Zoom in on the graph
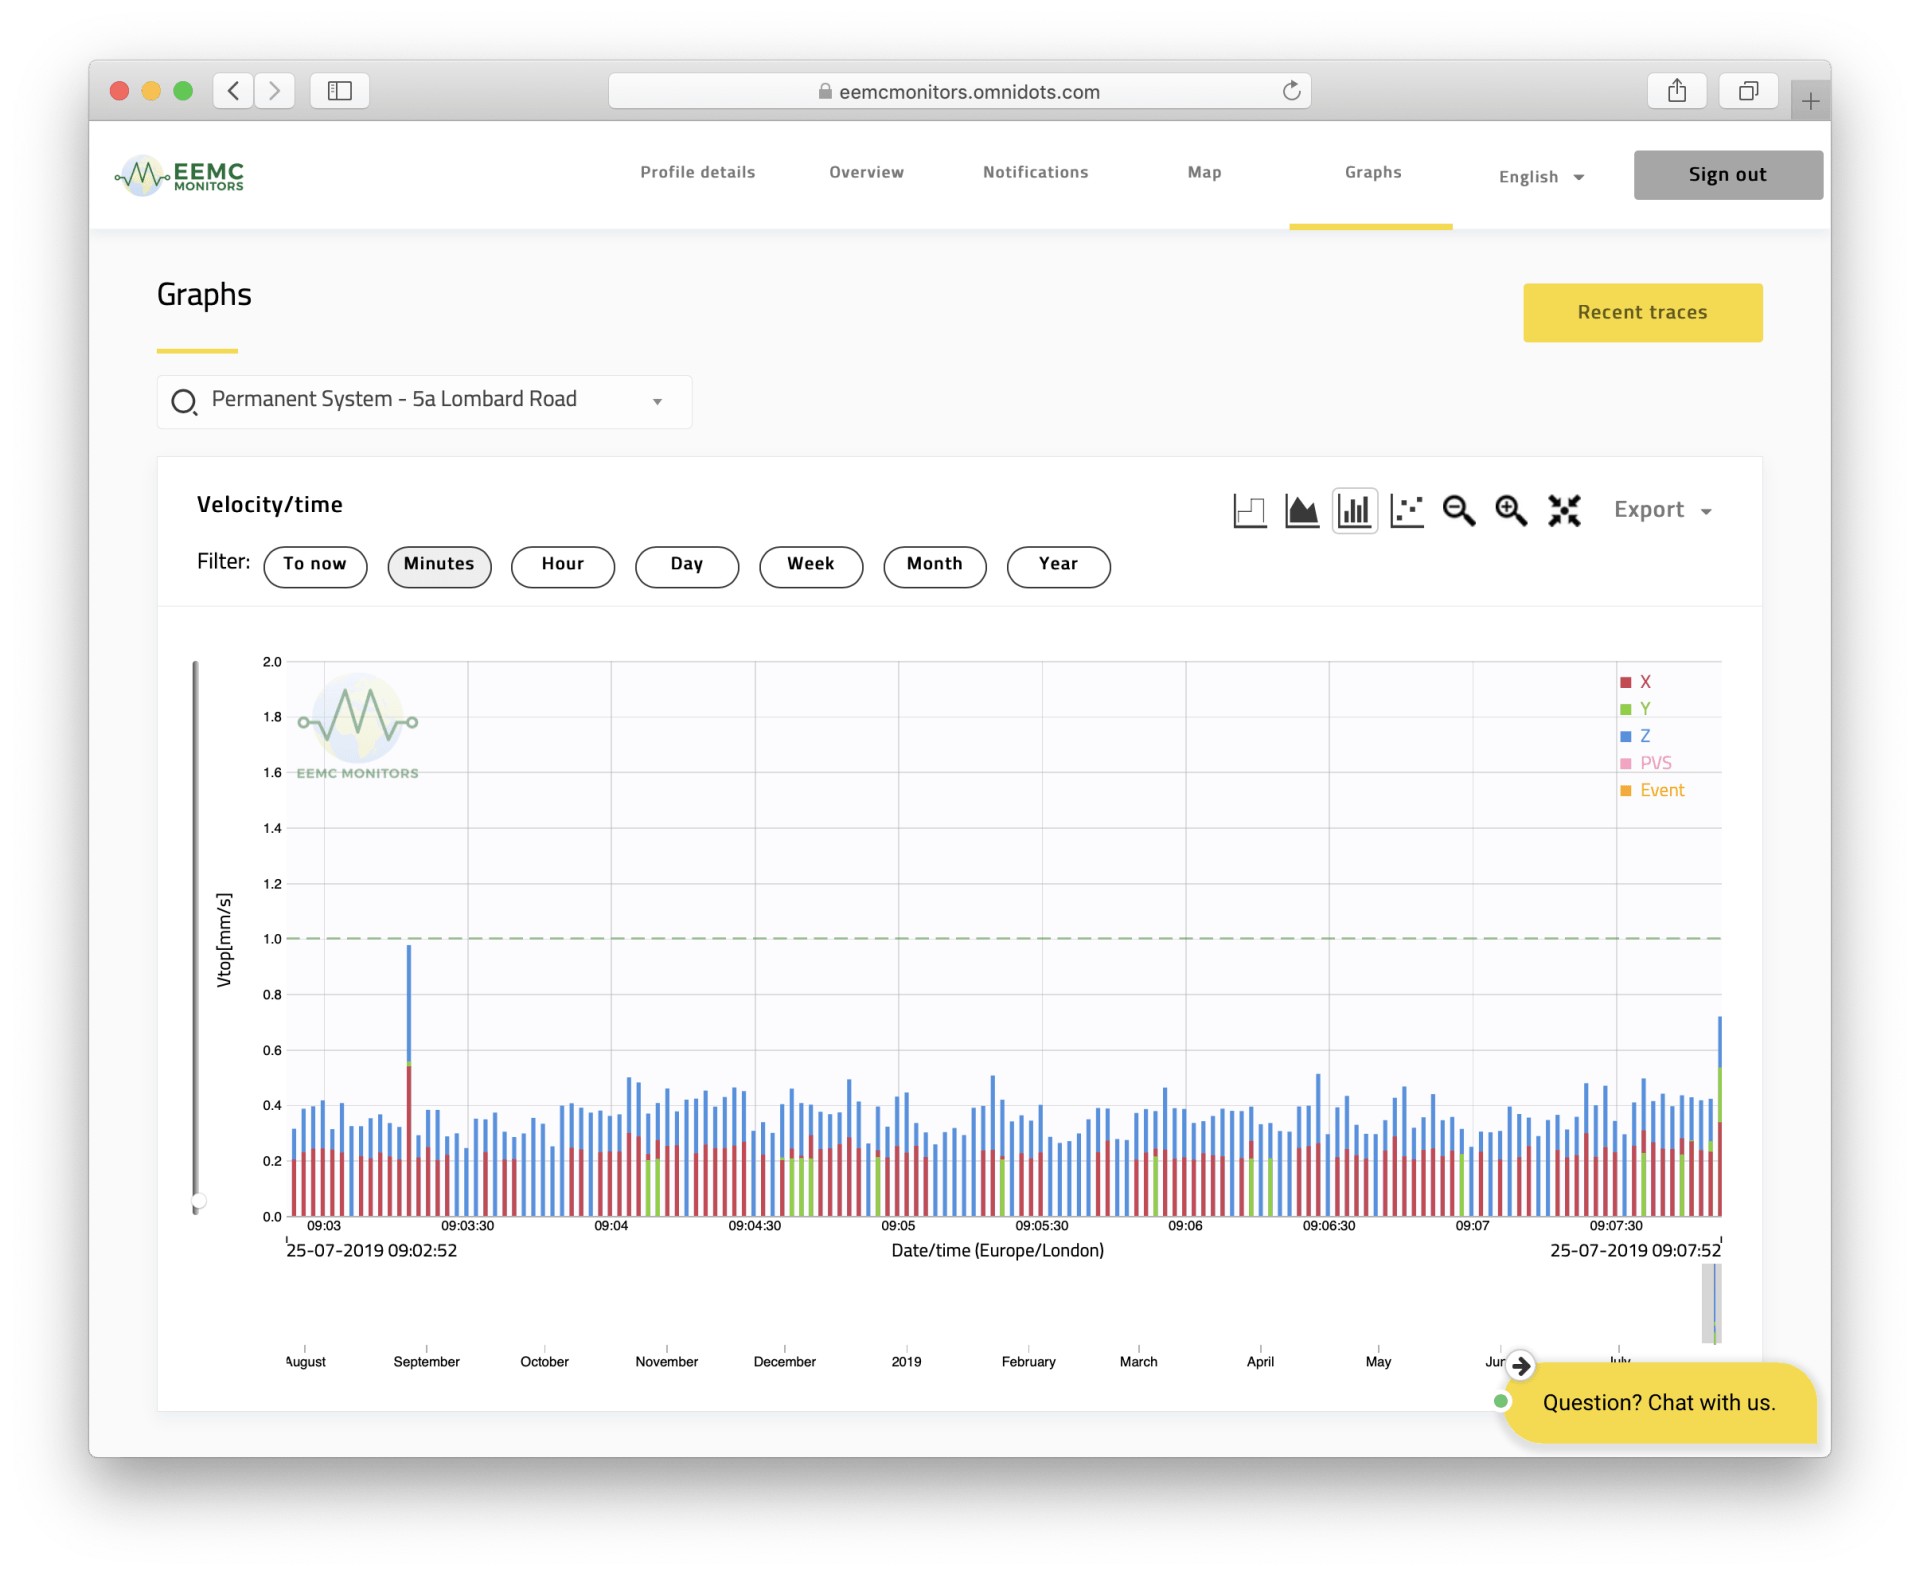Viewport: 1920px width, 1575px height. tap(1511, 511)
